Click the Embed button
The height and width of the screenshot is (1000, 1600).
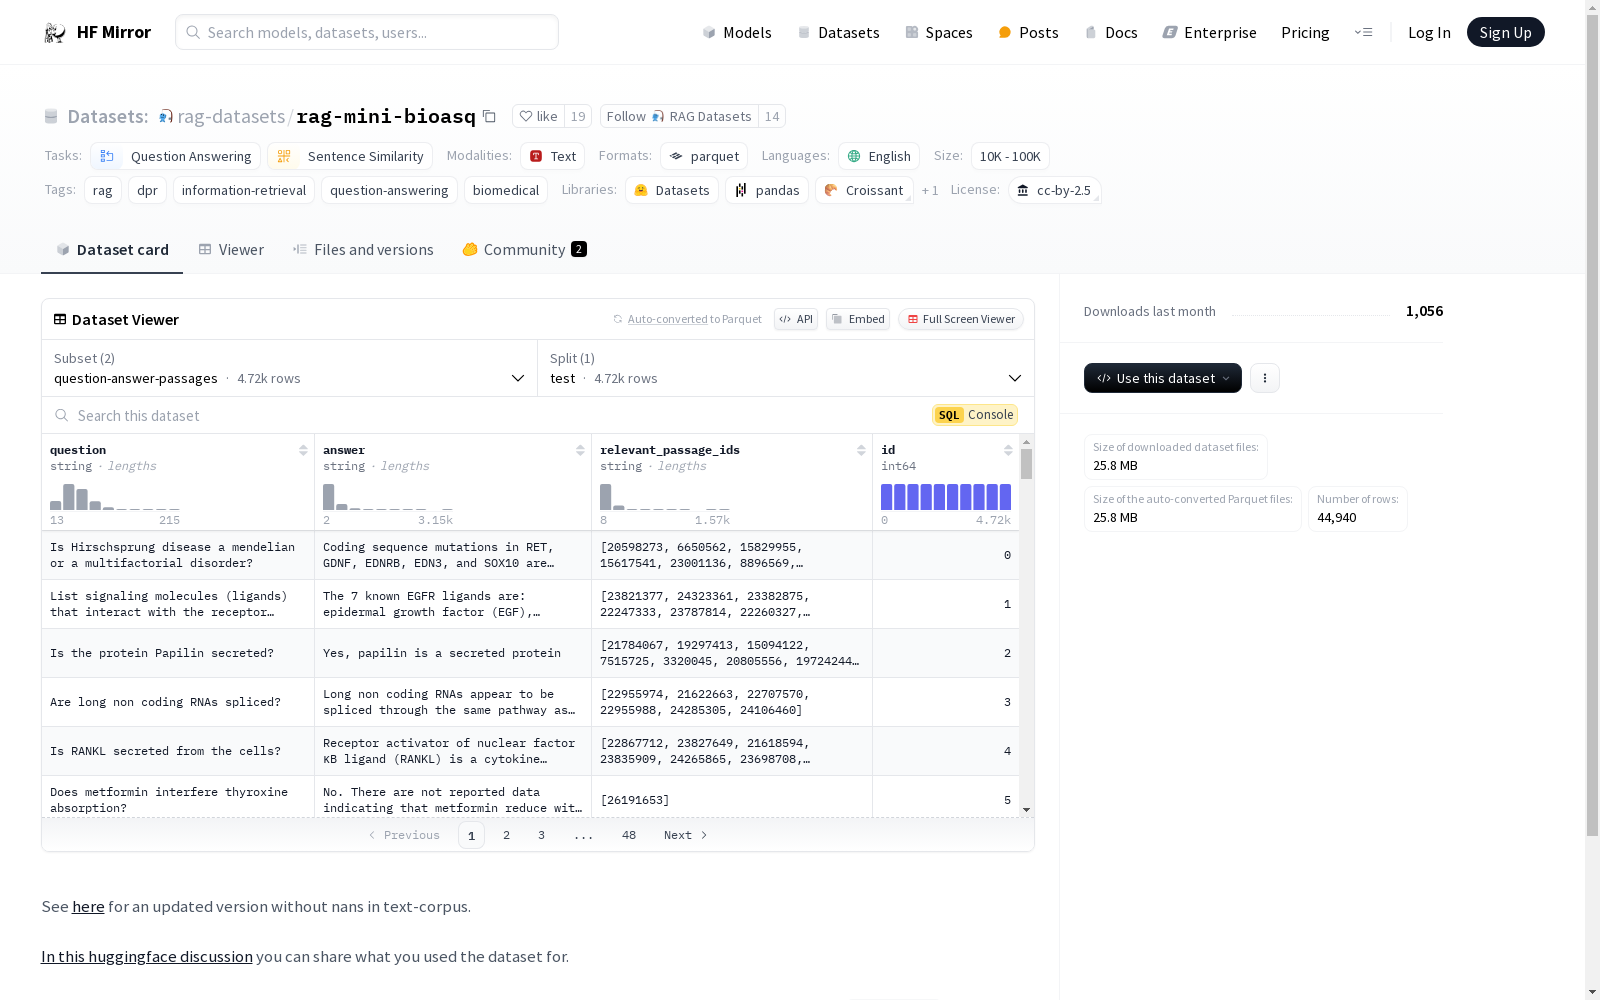coord(858,319)
